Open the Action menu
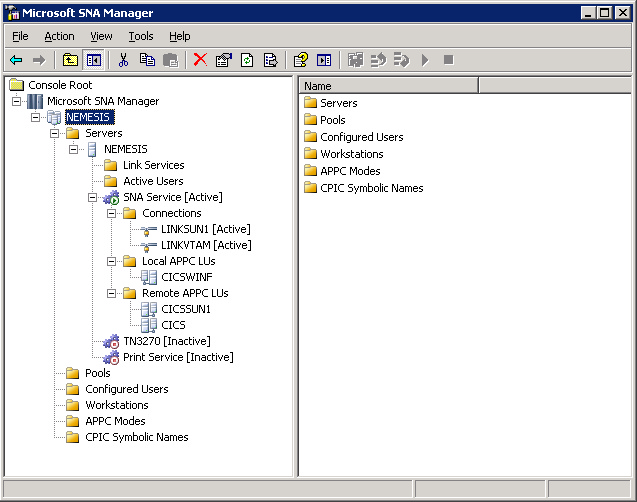The width and height of the screenshot is (637, 502). (x=59, y=36)
